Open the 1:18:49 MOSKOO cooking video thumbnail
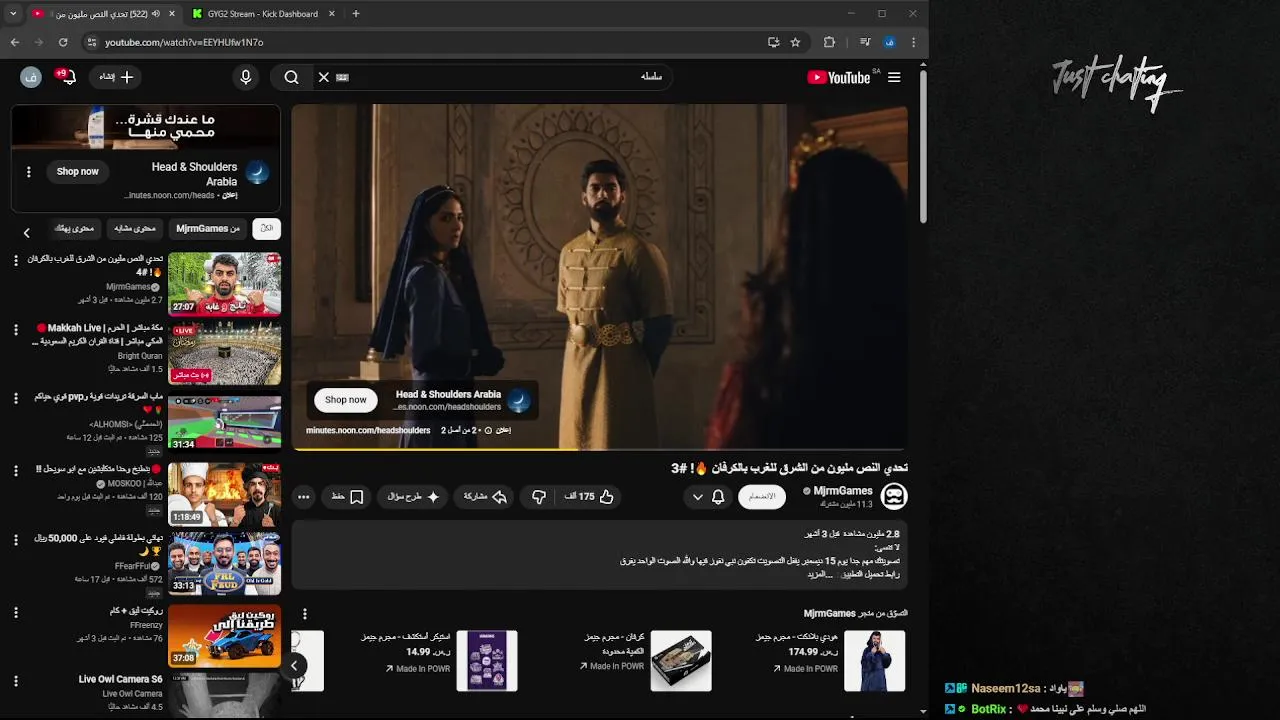The width and height of the screenshot is (1280, 720). tap(224, 494)
